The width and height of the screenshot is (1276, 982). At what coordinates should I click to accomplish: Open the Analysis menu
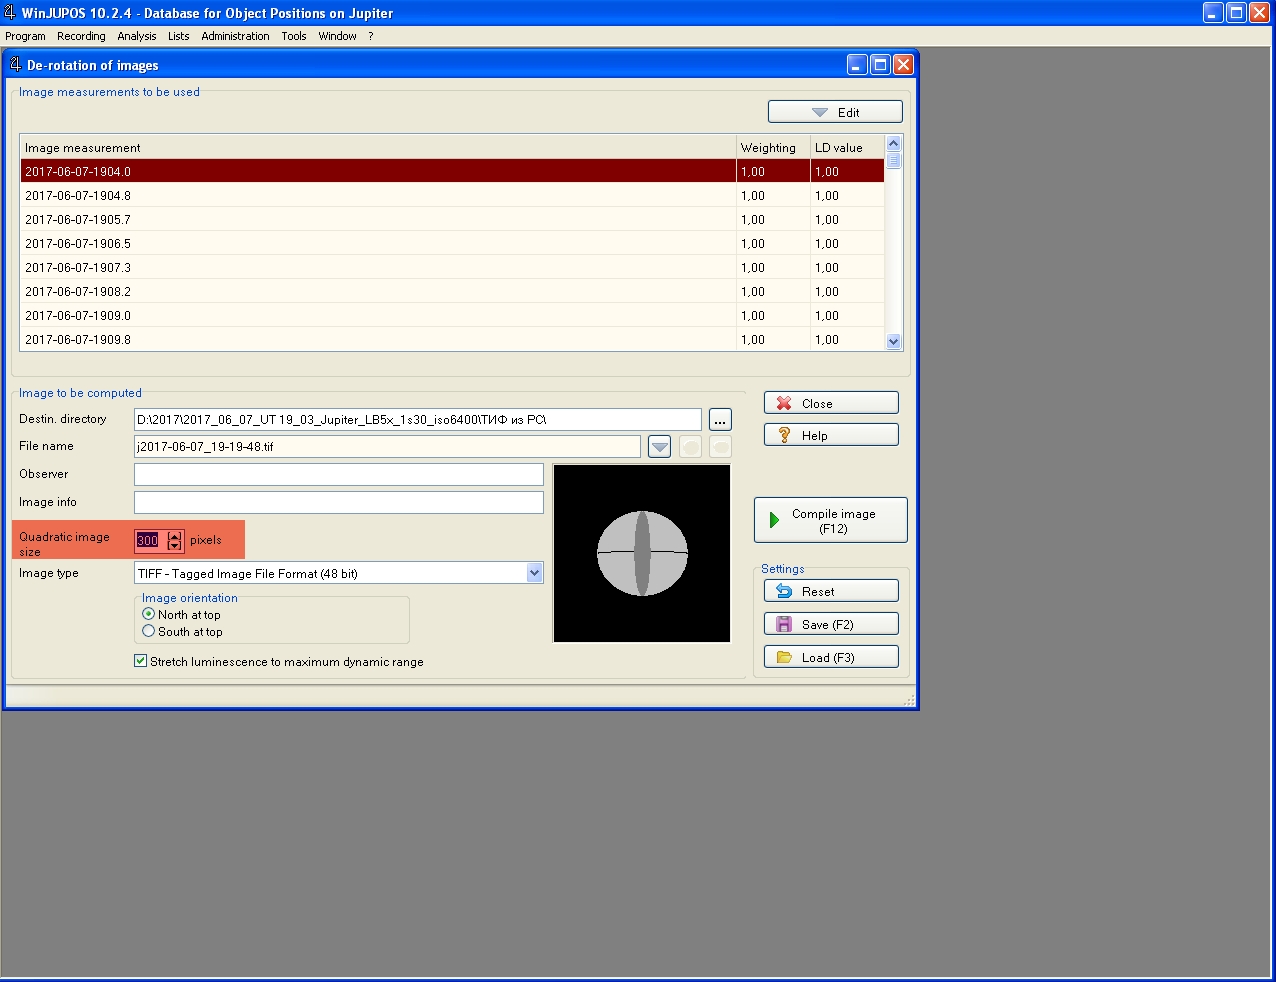(136, 36)
